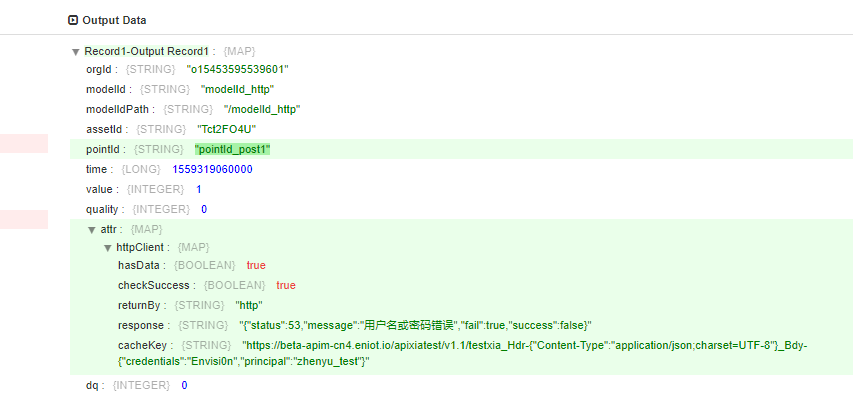Viewport: 853px width, 401px height.
Task: Click the cacheKey URL string
Action: pyautogui.click(x=530, y=345)
